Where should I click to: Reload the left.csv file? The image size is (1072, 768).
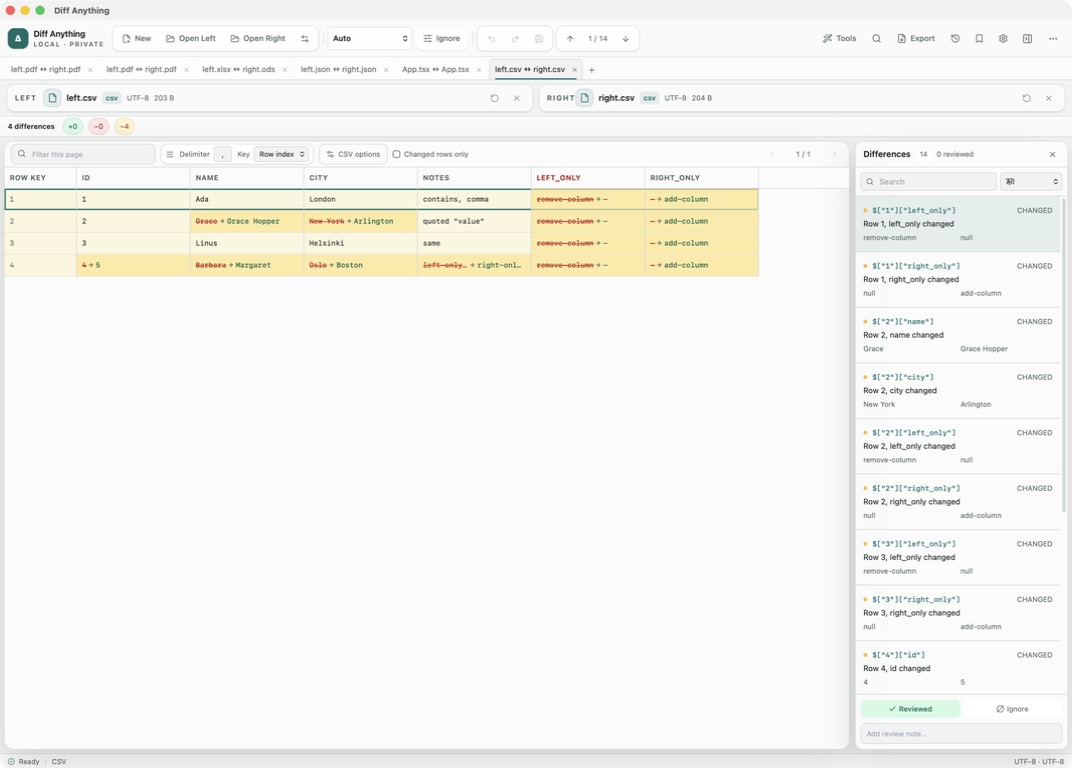coord(495,98)
